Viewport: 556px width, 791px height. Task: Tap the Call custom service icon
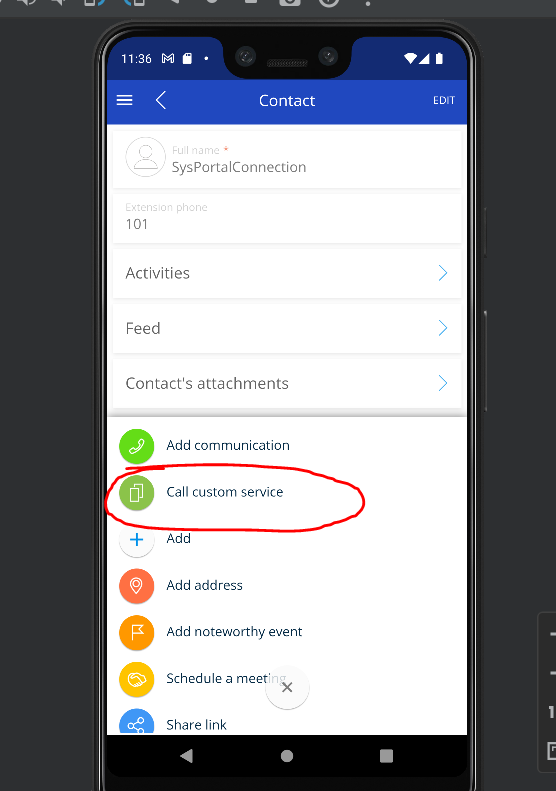click(136, 492)
